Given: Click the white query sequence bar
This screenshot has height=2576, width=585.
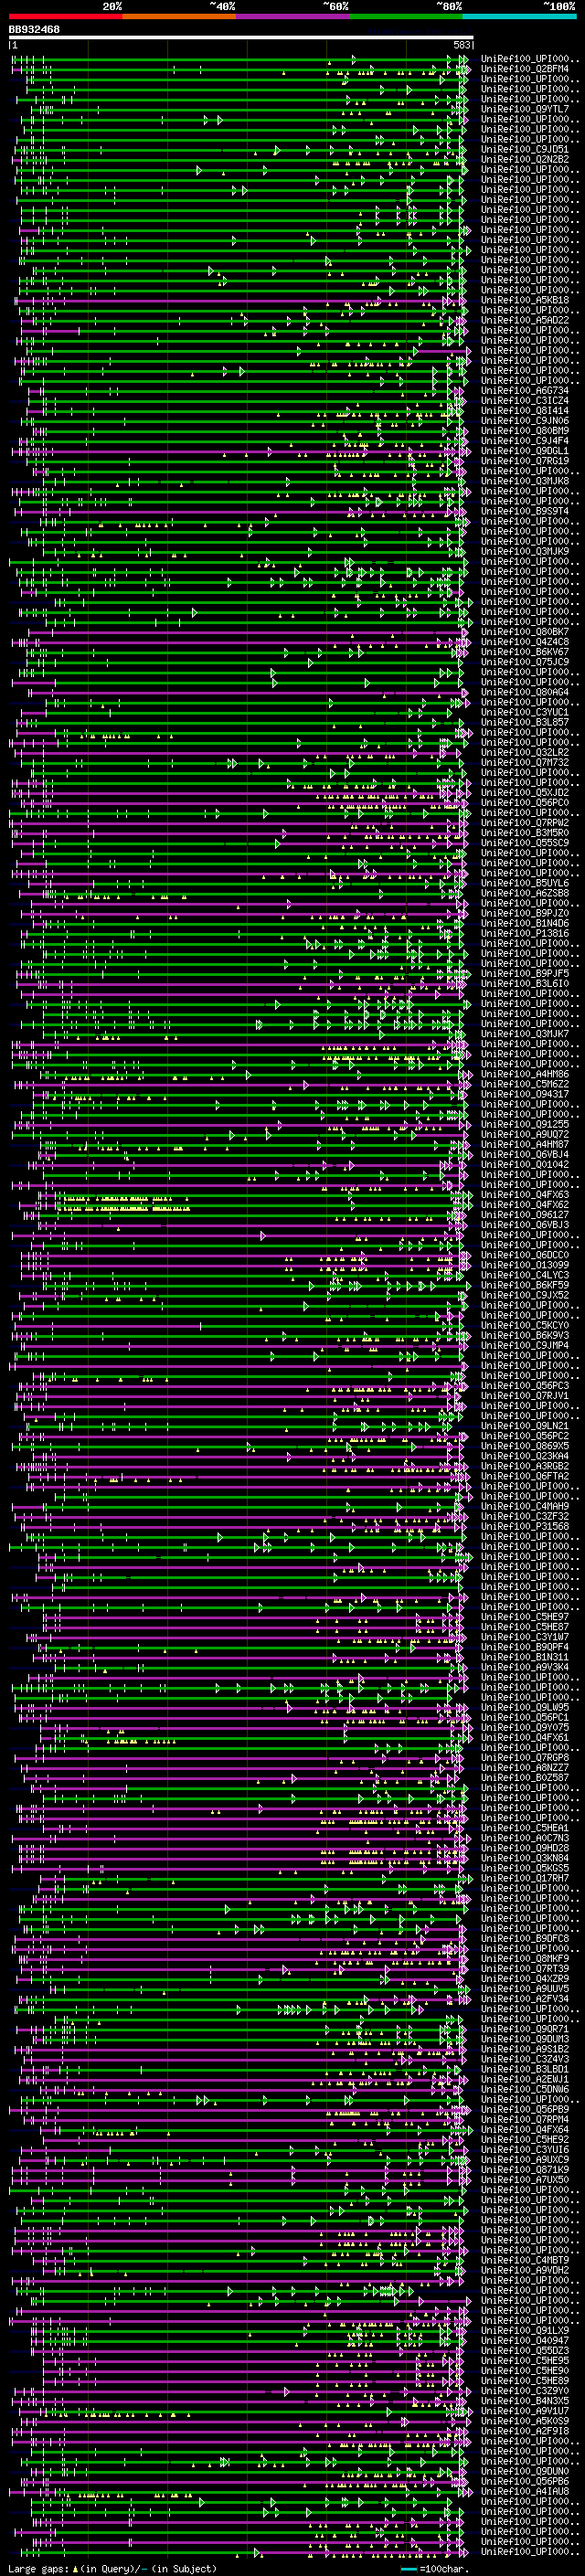Looking at the screenshot, I should pos(241,37).
